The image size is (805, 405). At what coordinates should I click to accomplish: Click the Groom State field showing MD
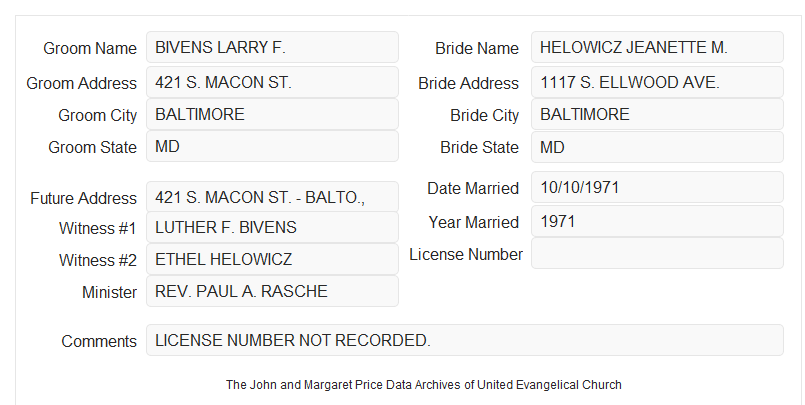273,146
